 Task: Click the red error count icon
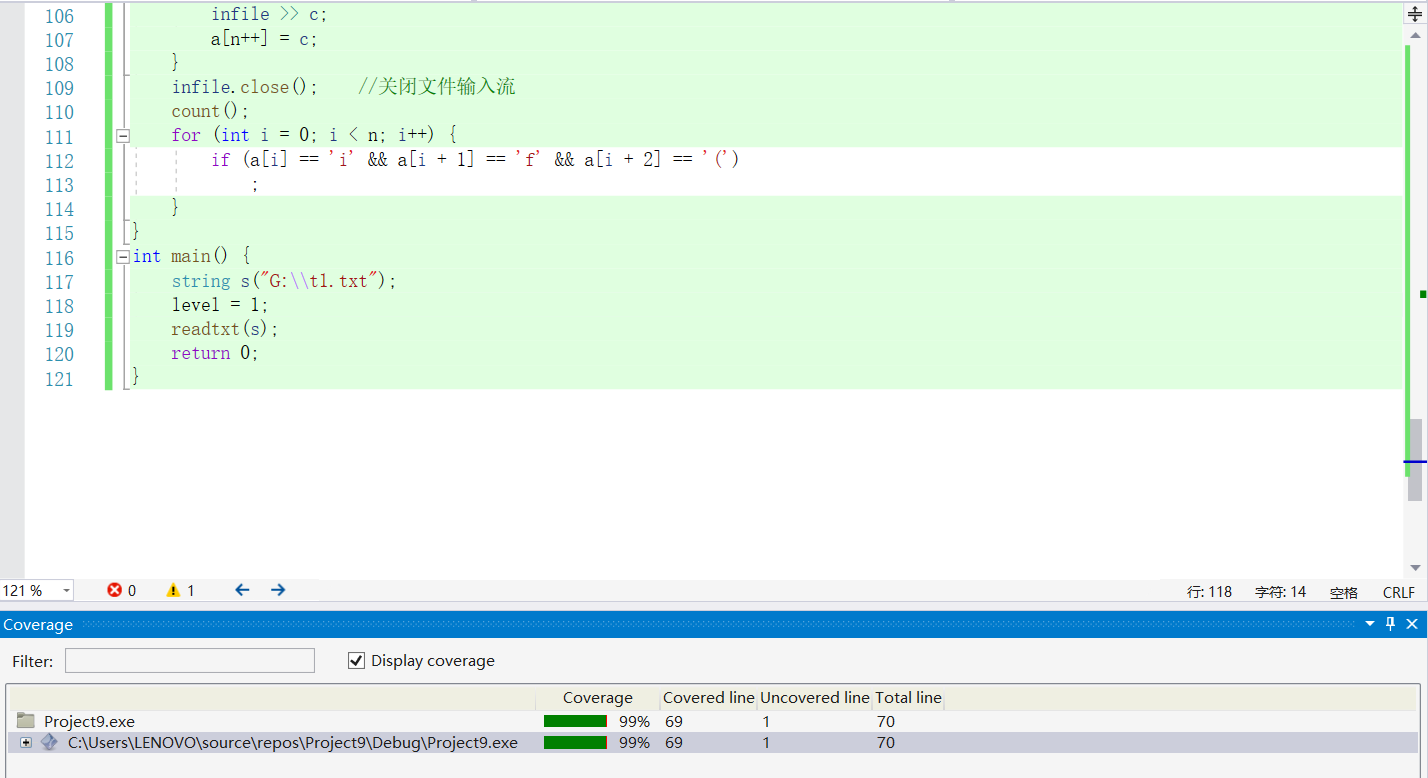115,590
